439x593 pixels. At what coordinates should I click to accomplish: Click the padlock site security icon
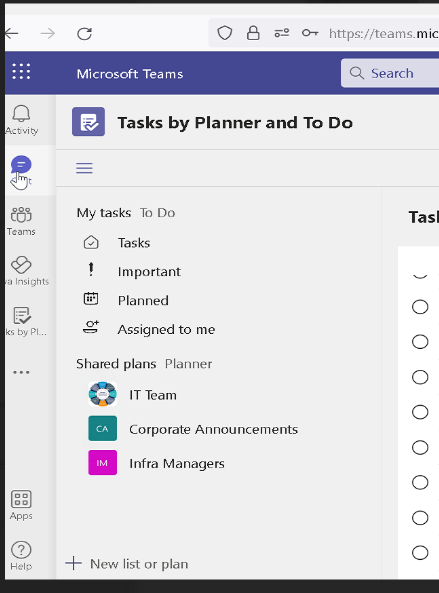[x=253, y=33]
